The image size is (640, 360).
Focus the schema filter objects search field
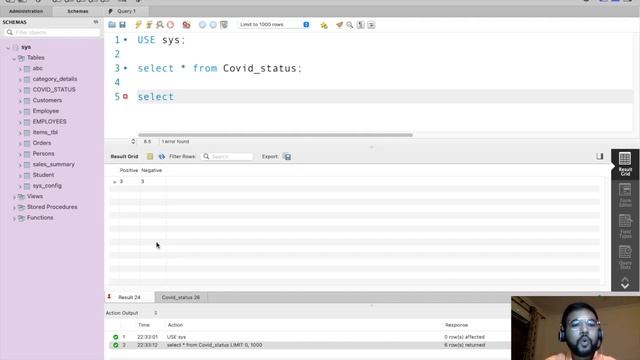click(52, 32)
